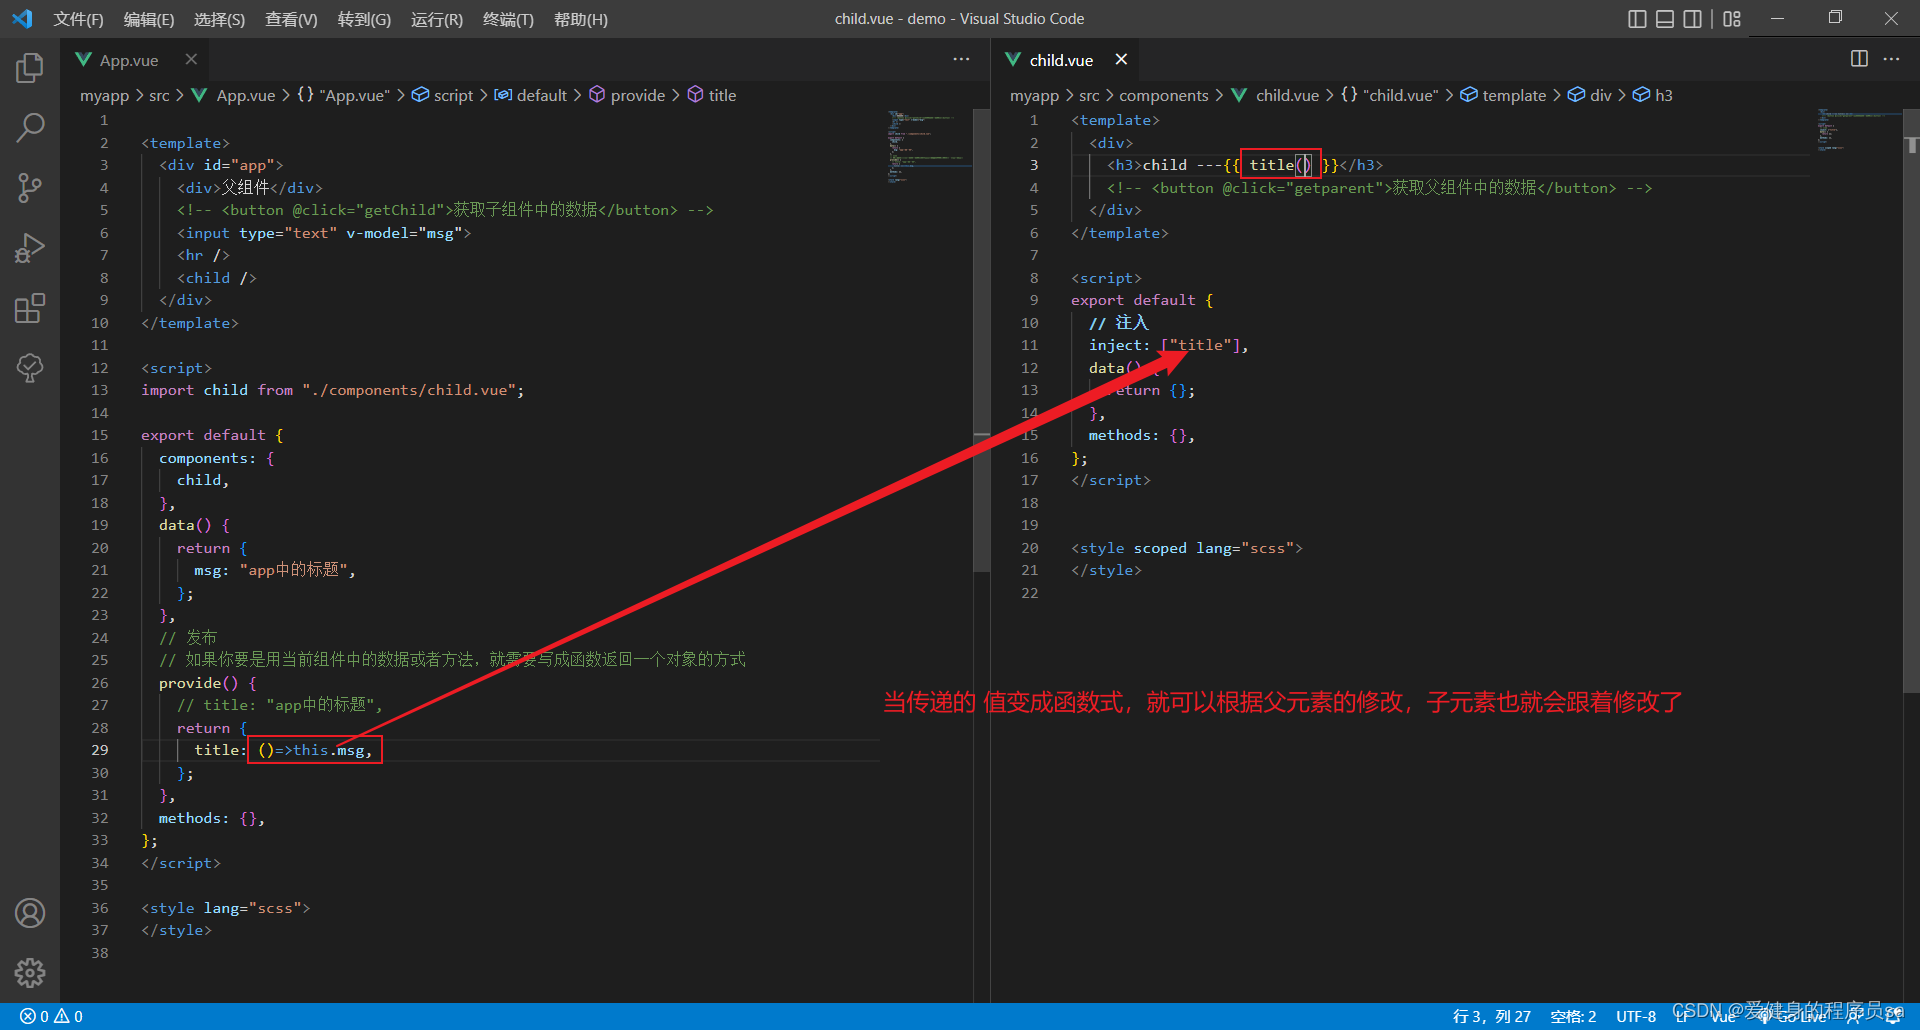Click template breadcrumb in child.vue editor
The height and width of the screenshot is (1030, 1920).
coord(1503,95)
